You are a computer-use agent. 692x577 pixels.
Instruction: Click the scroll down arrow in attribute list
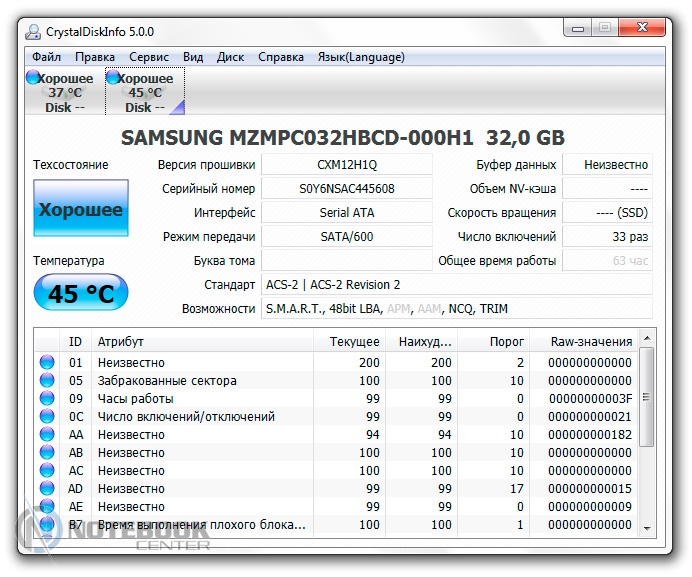(646, 528)
